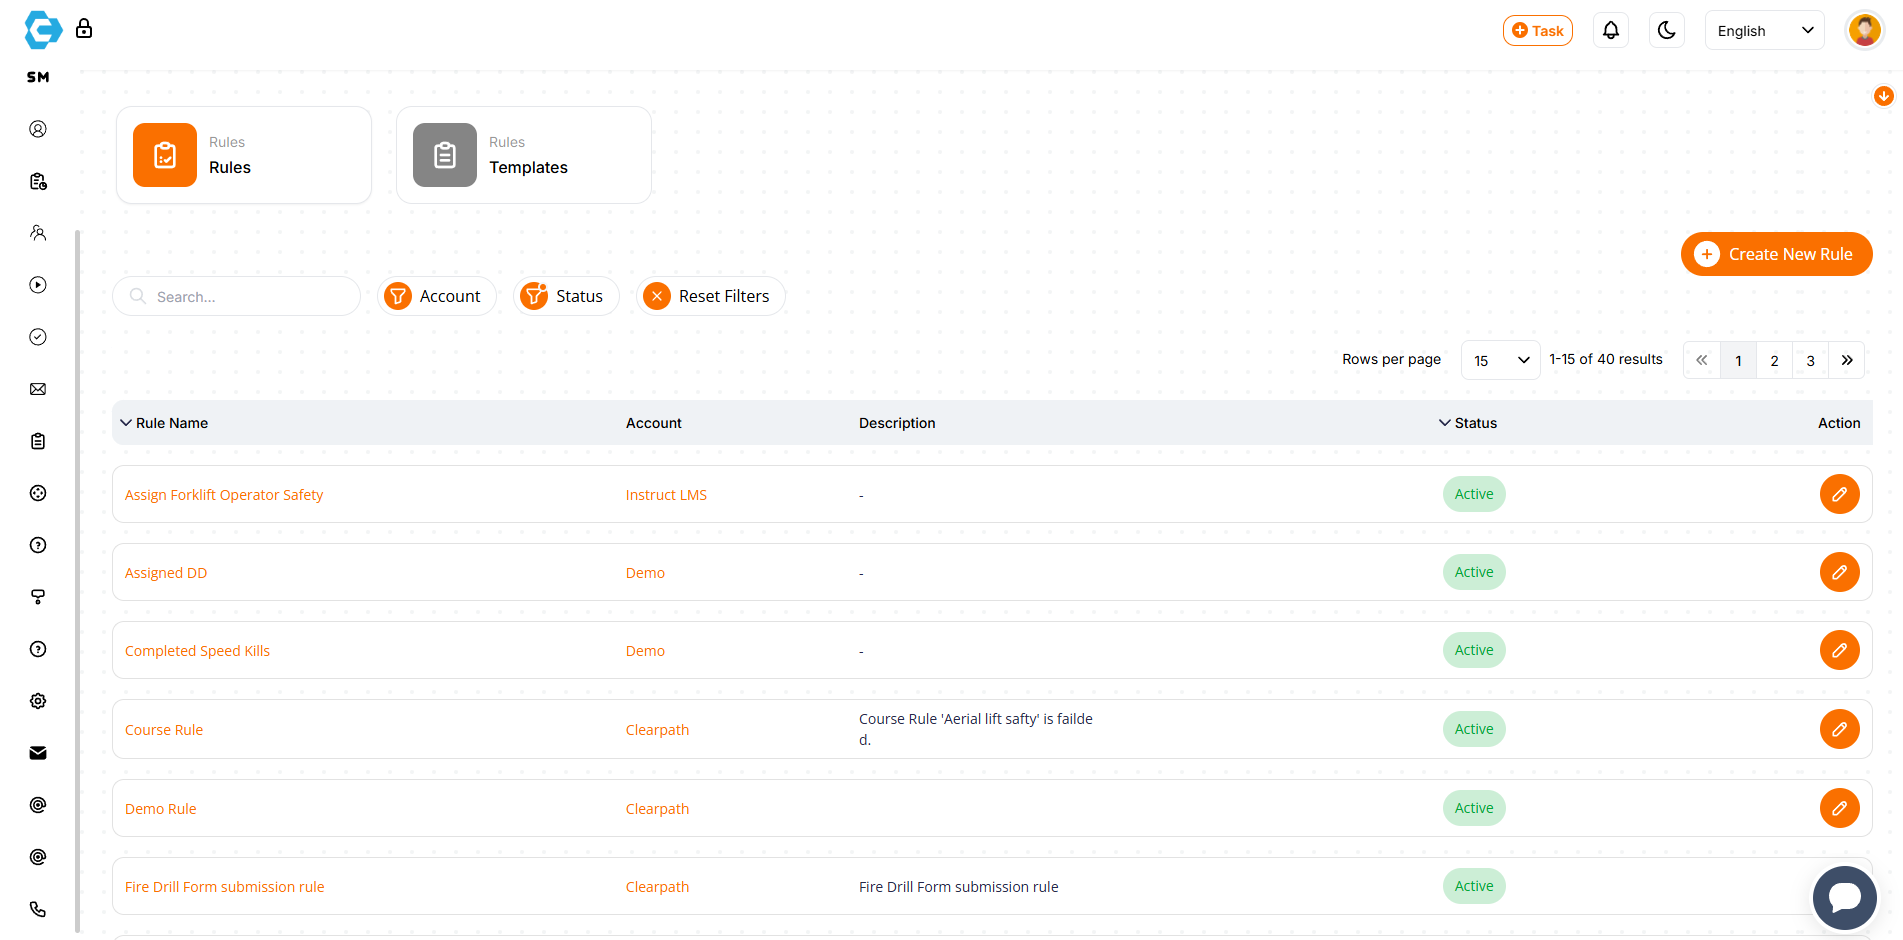
Task: Open the phone icon in sidebar
Action: [x=38, y=909]
